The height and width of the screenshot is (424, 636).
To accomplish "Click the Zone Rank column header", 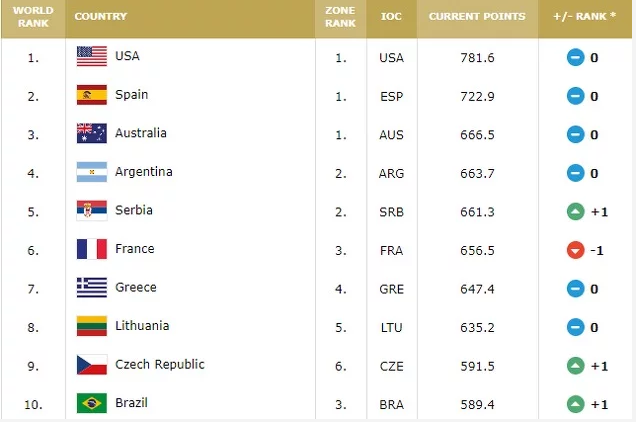I will pyautogui.click(x=341, y=17).
